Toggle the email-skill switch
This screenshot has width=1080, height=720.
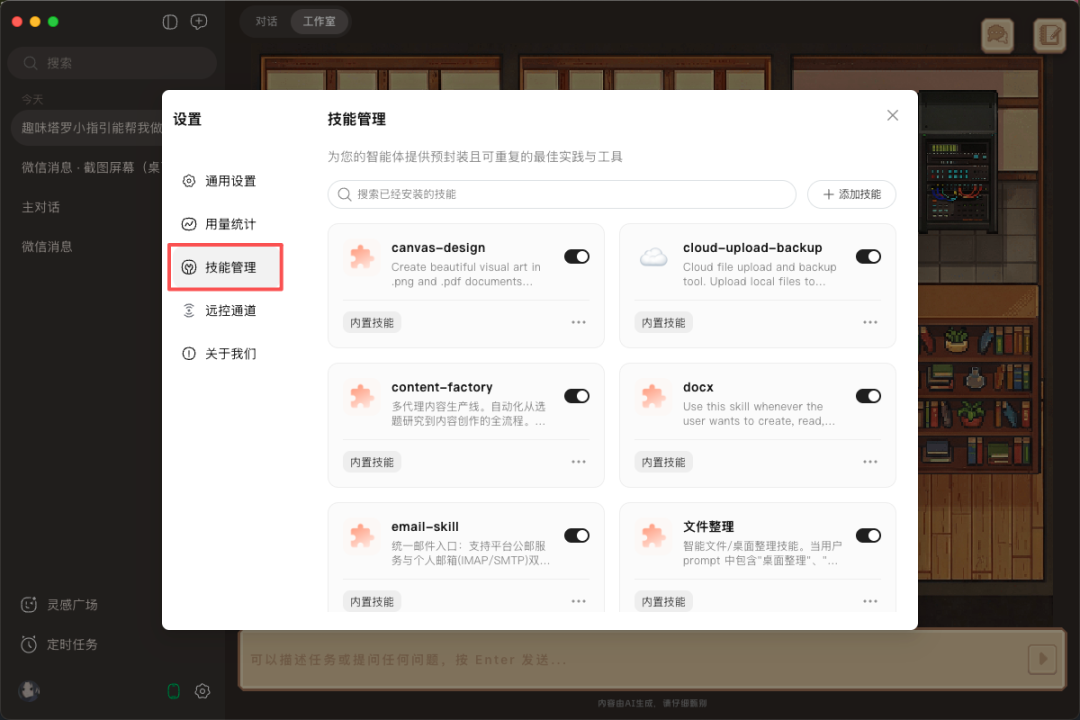pos(577,535)
